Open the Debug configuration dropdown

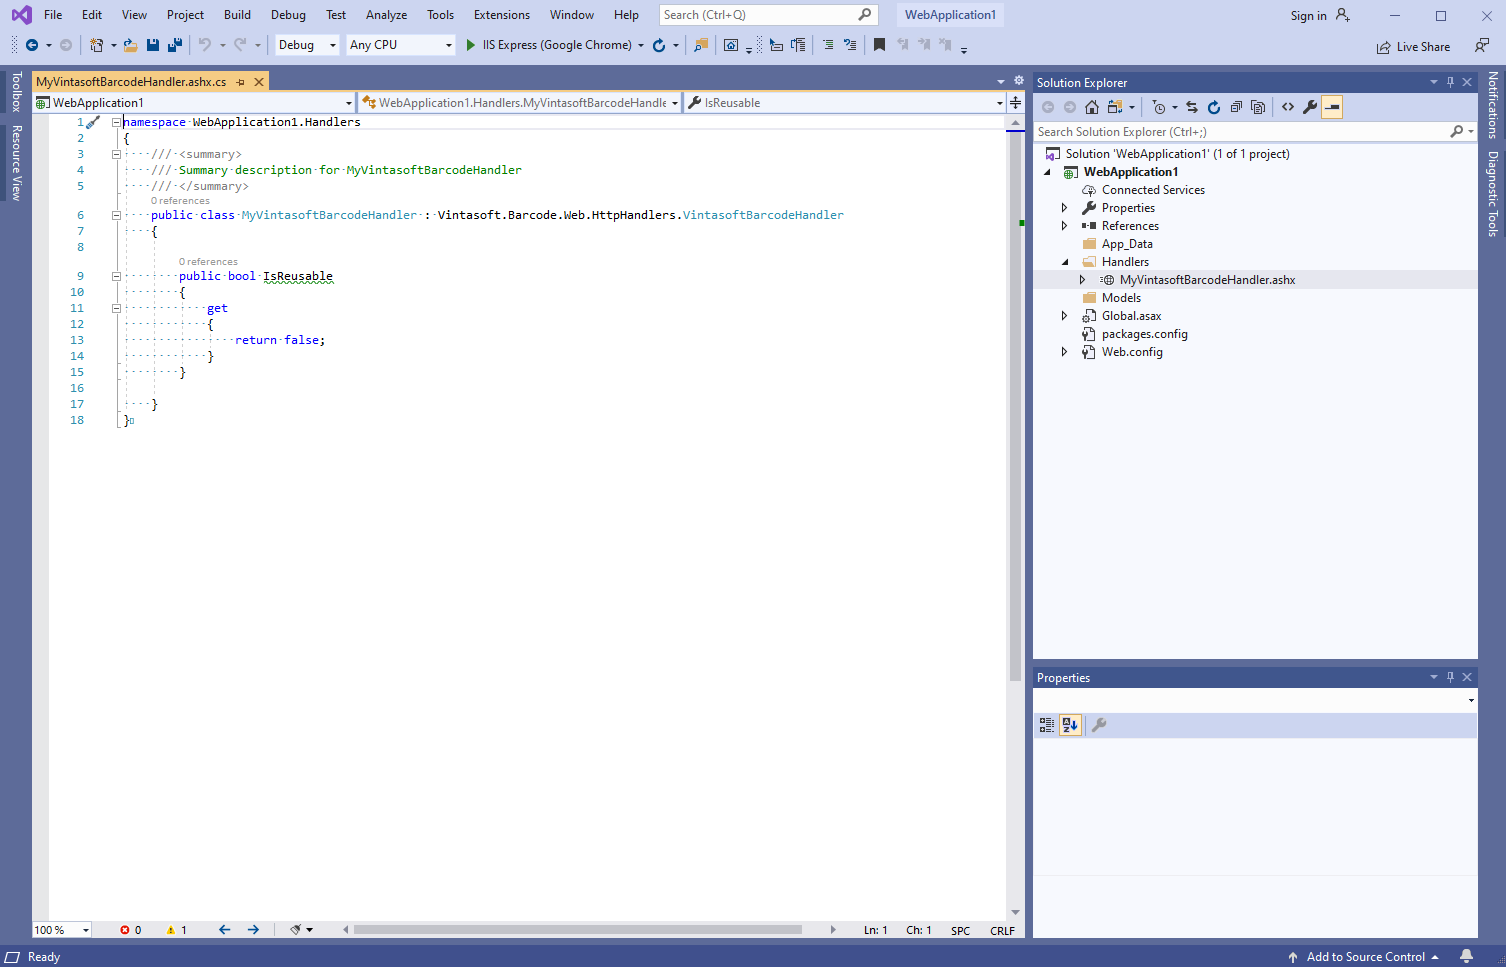coord(307,45)
